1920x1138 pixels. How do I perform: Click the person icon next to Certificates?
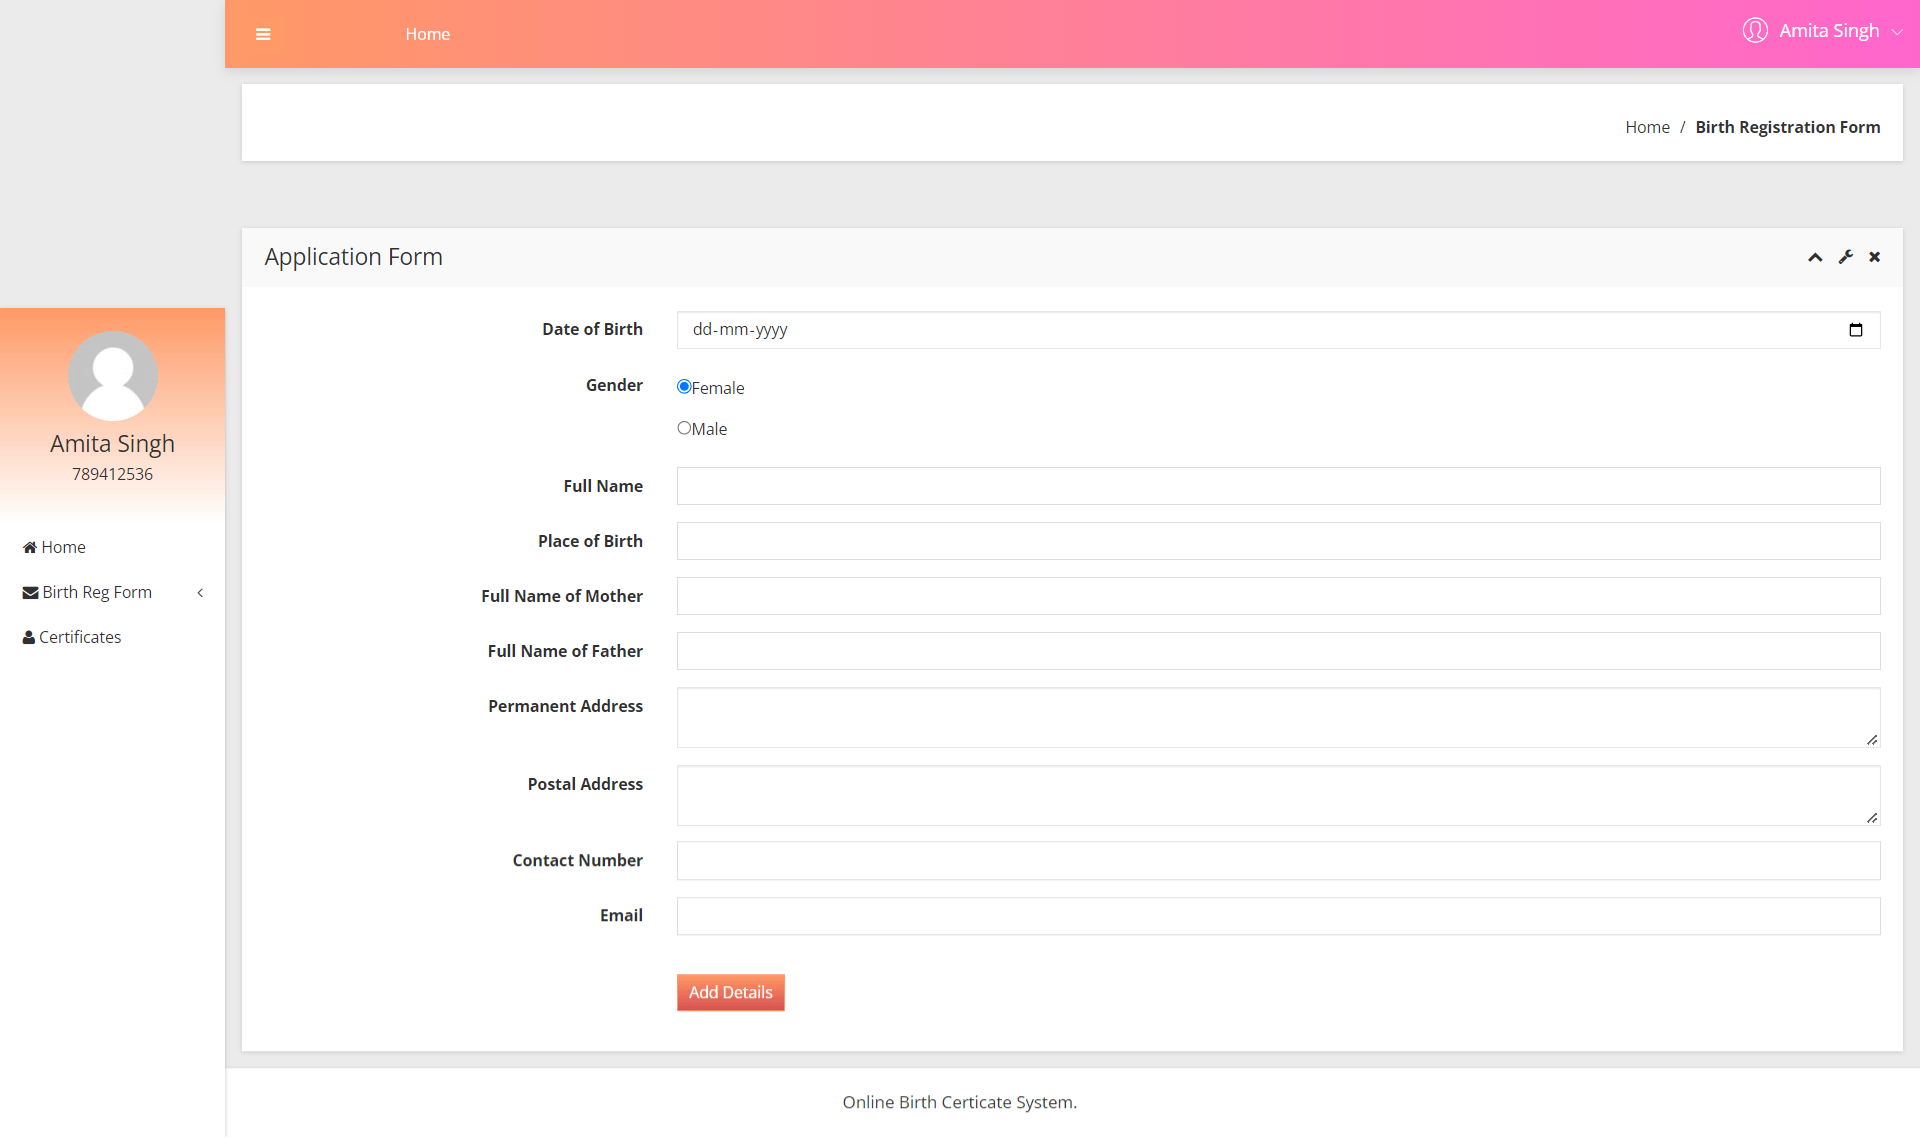[27, 637]
